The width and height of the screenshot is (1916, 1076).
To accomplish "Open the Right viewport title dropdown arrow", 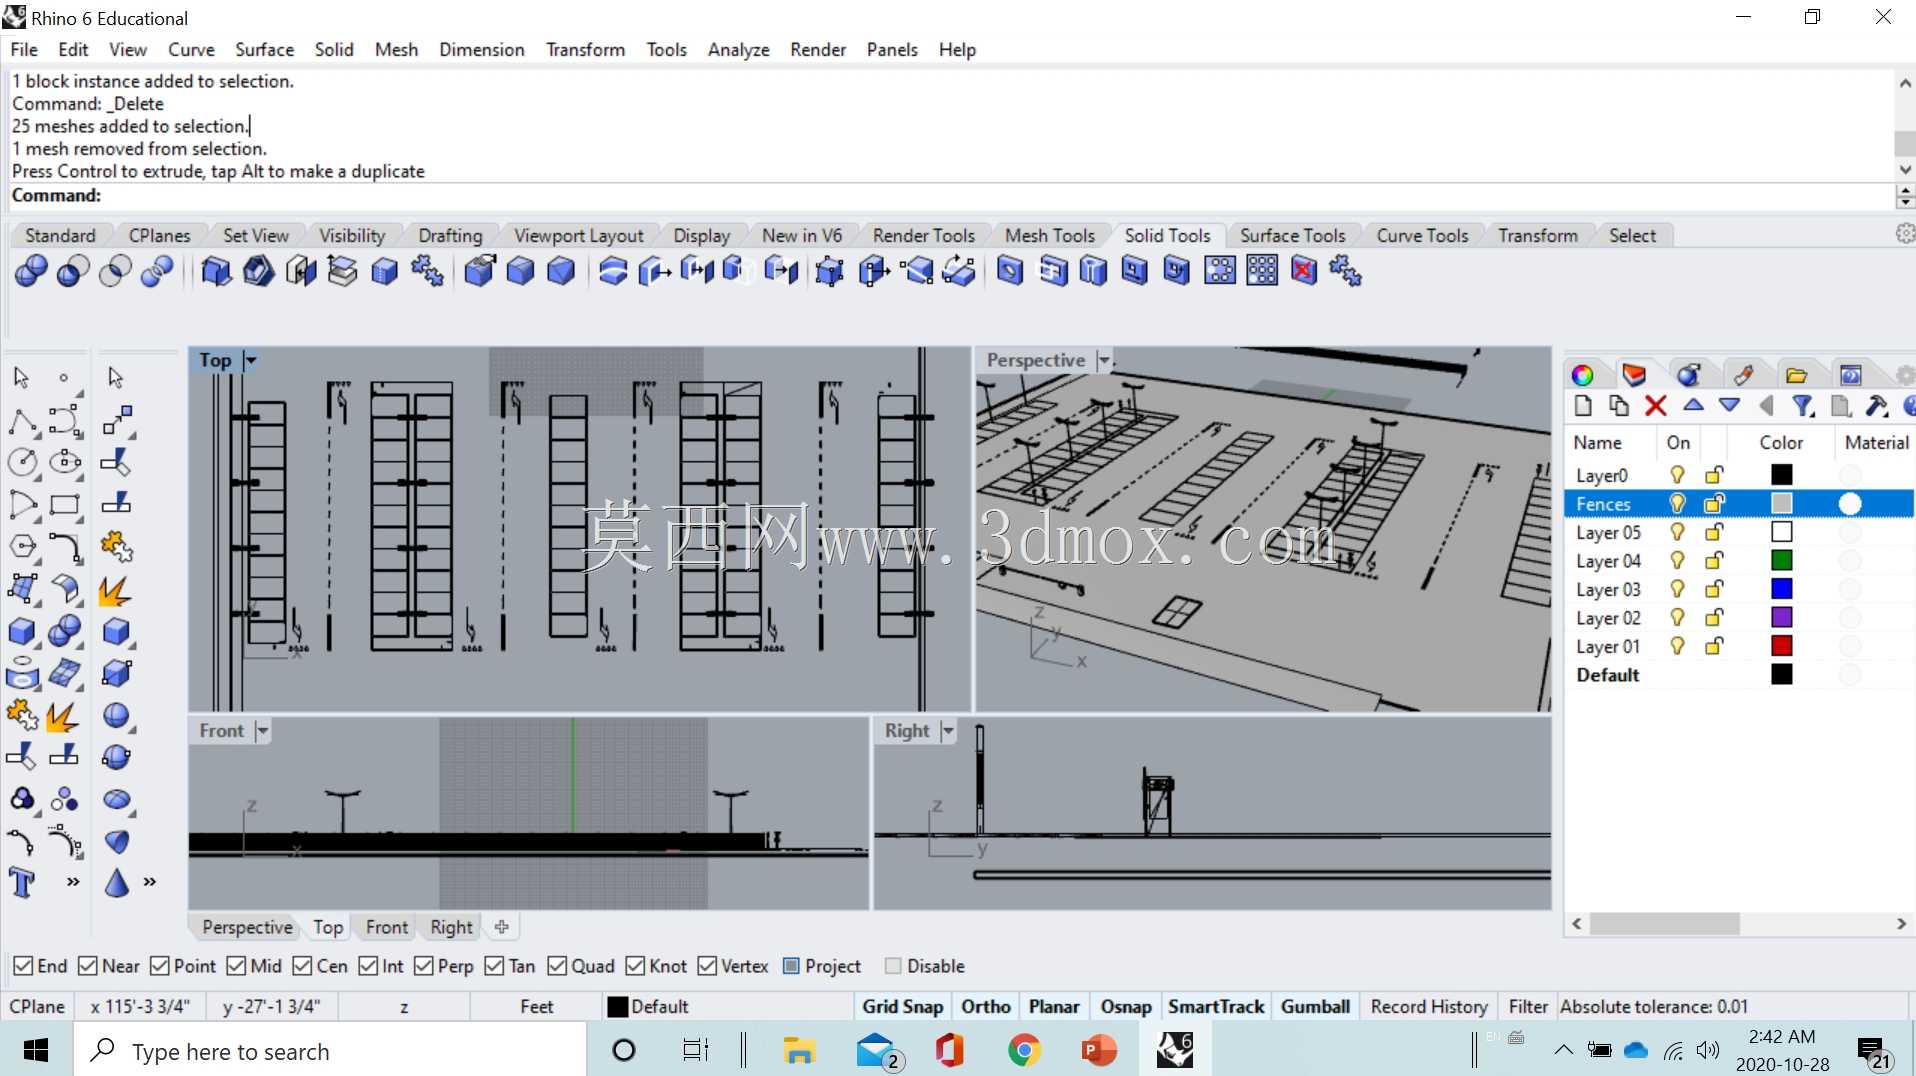I will 948,731.
